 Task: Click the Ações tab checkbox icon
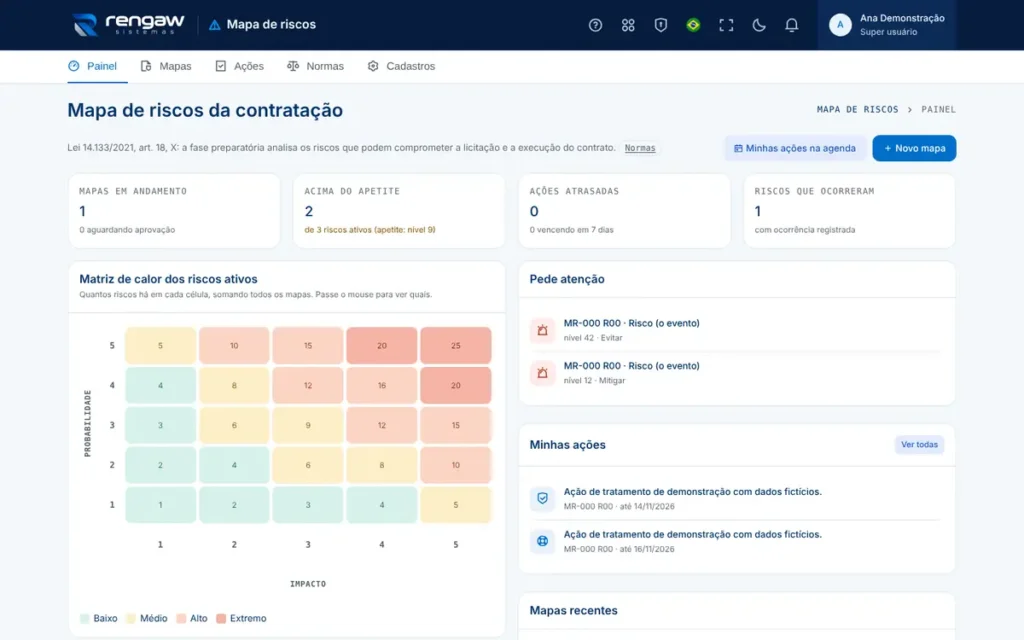coord(221,66)
